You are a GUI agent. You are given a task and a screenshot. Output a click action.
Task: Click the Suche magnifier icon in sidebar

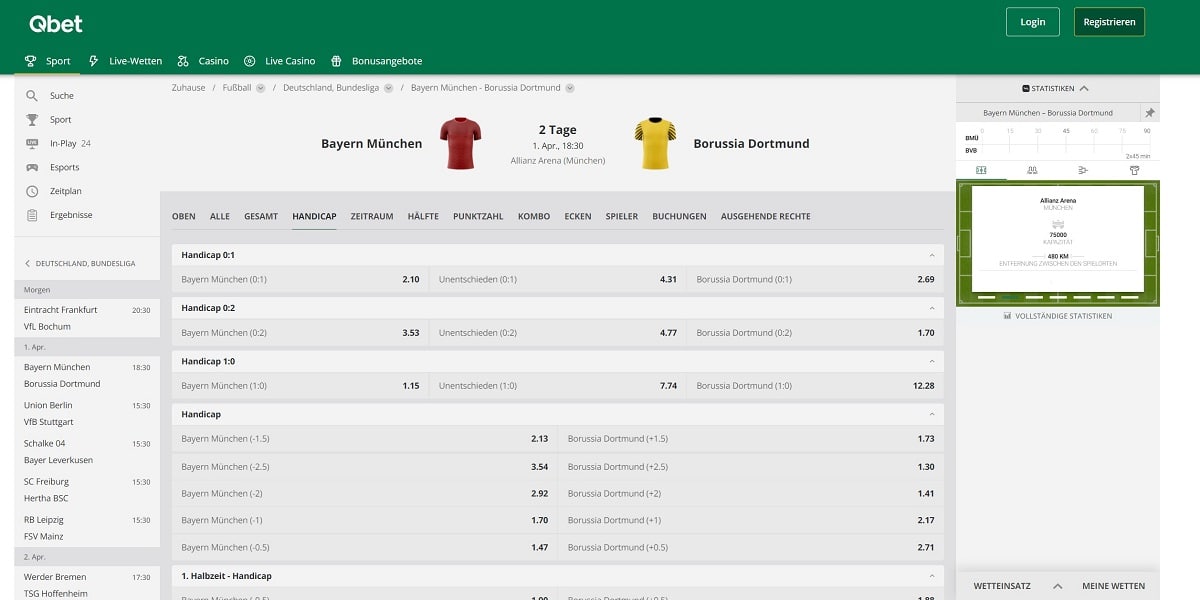tap(32, 96)
